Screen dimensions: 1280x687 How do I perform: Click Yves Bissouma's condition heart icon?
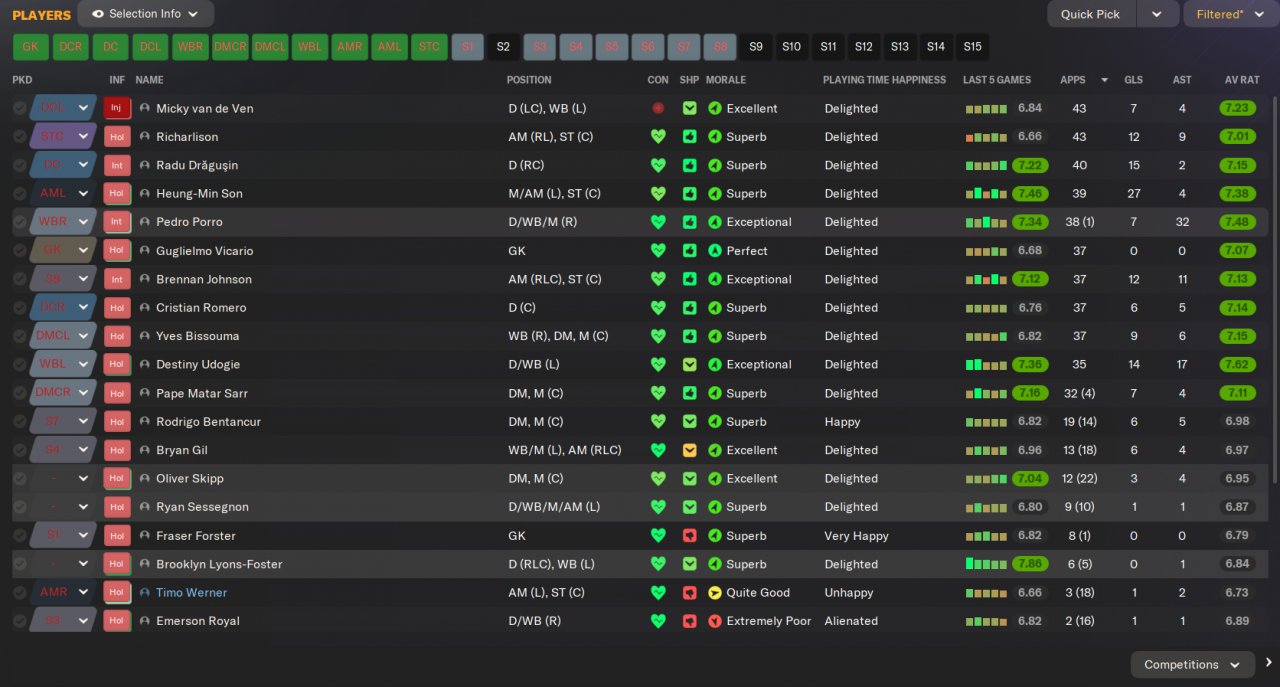tap(658, 336)
